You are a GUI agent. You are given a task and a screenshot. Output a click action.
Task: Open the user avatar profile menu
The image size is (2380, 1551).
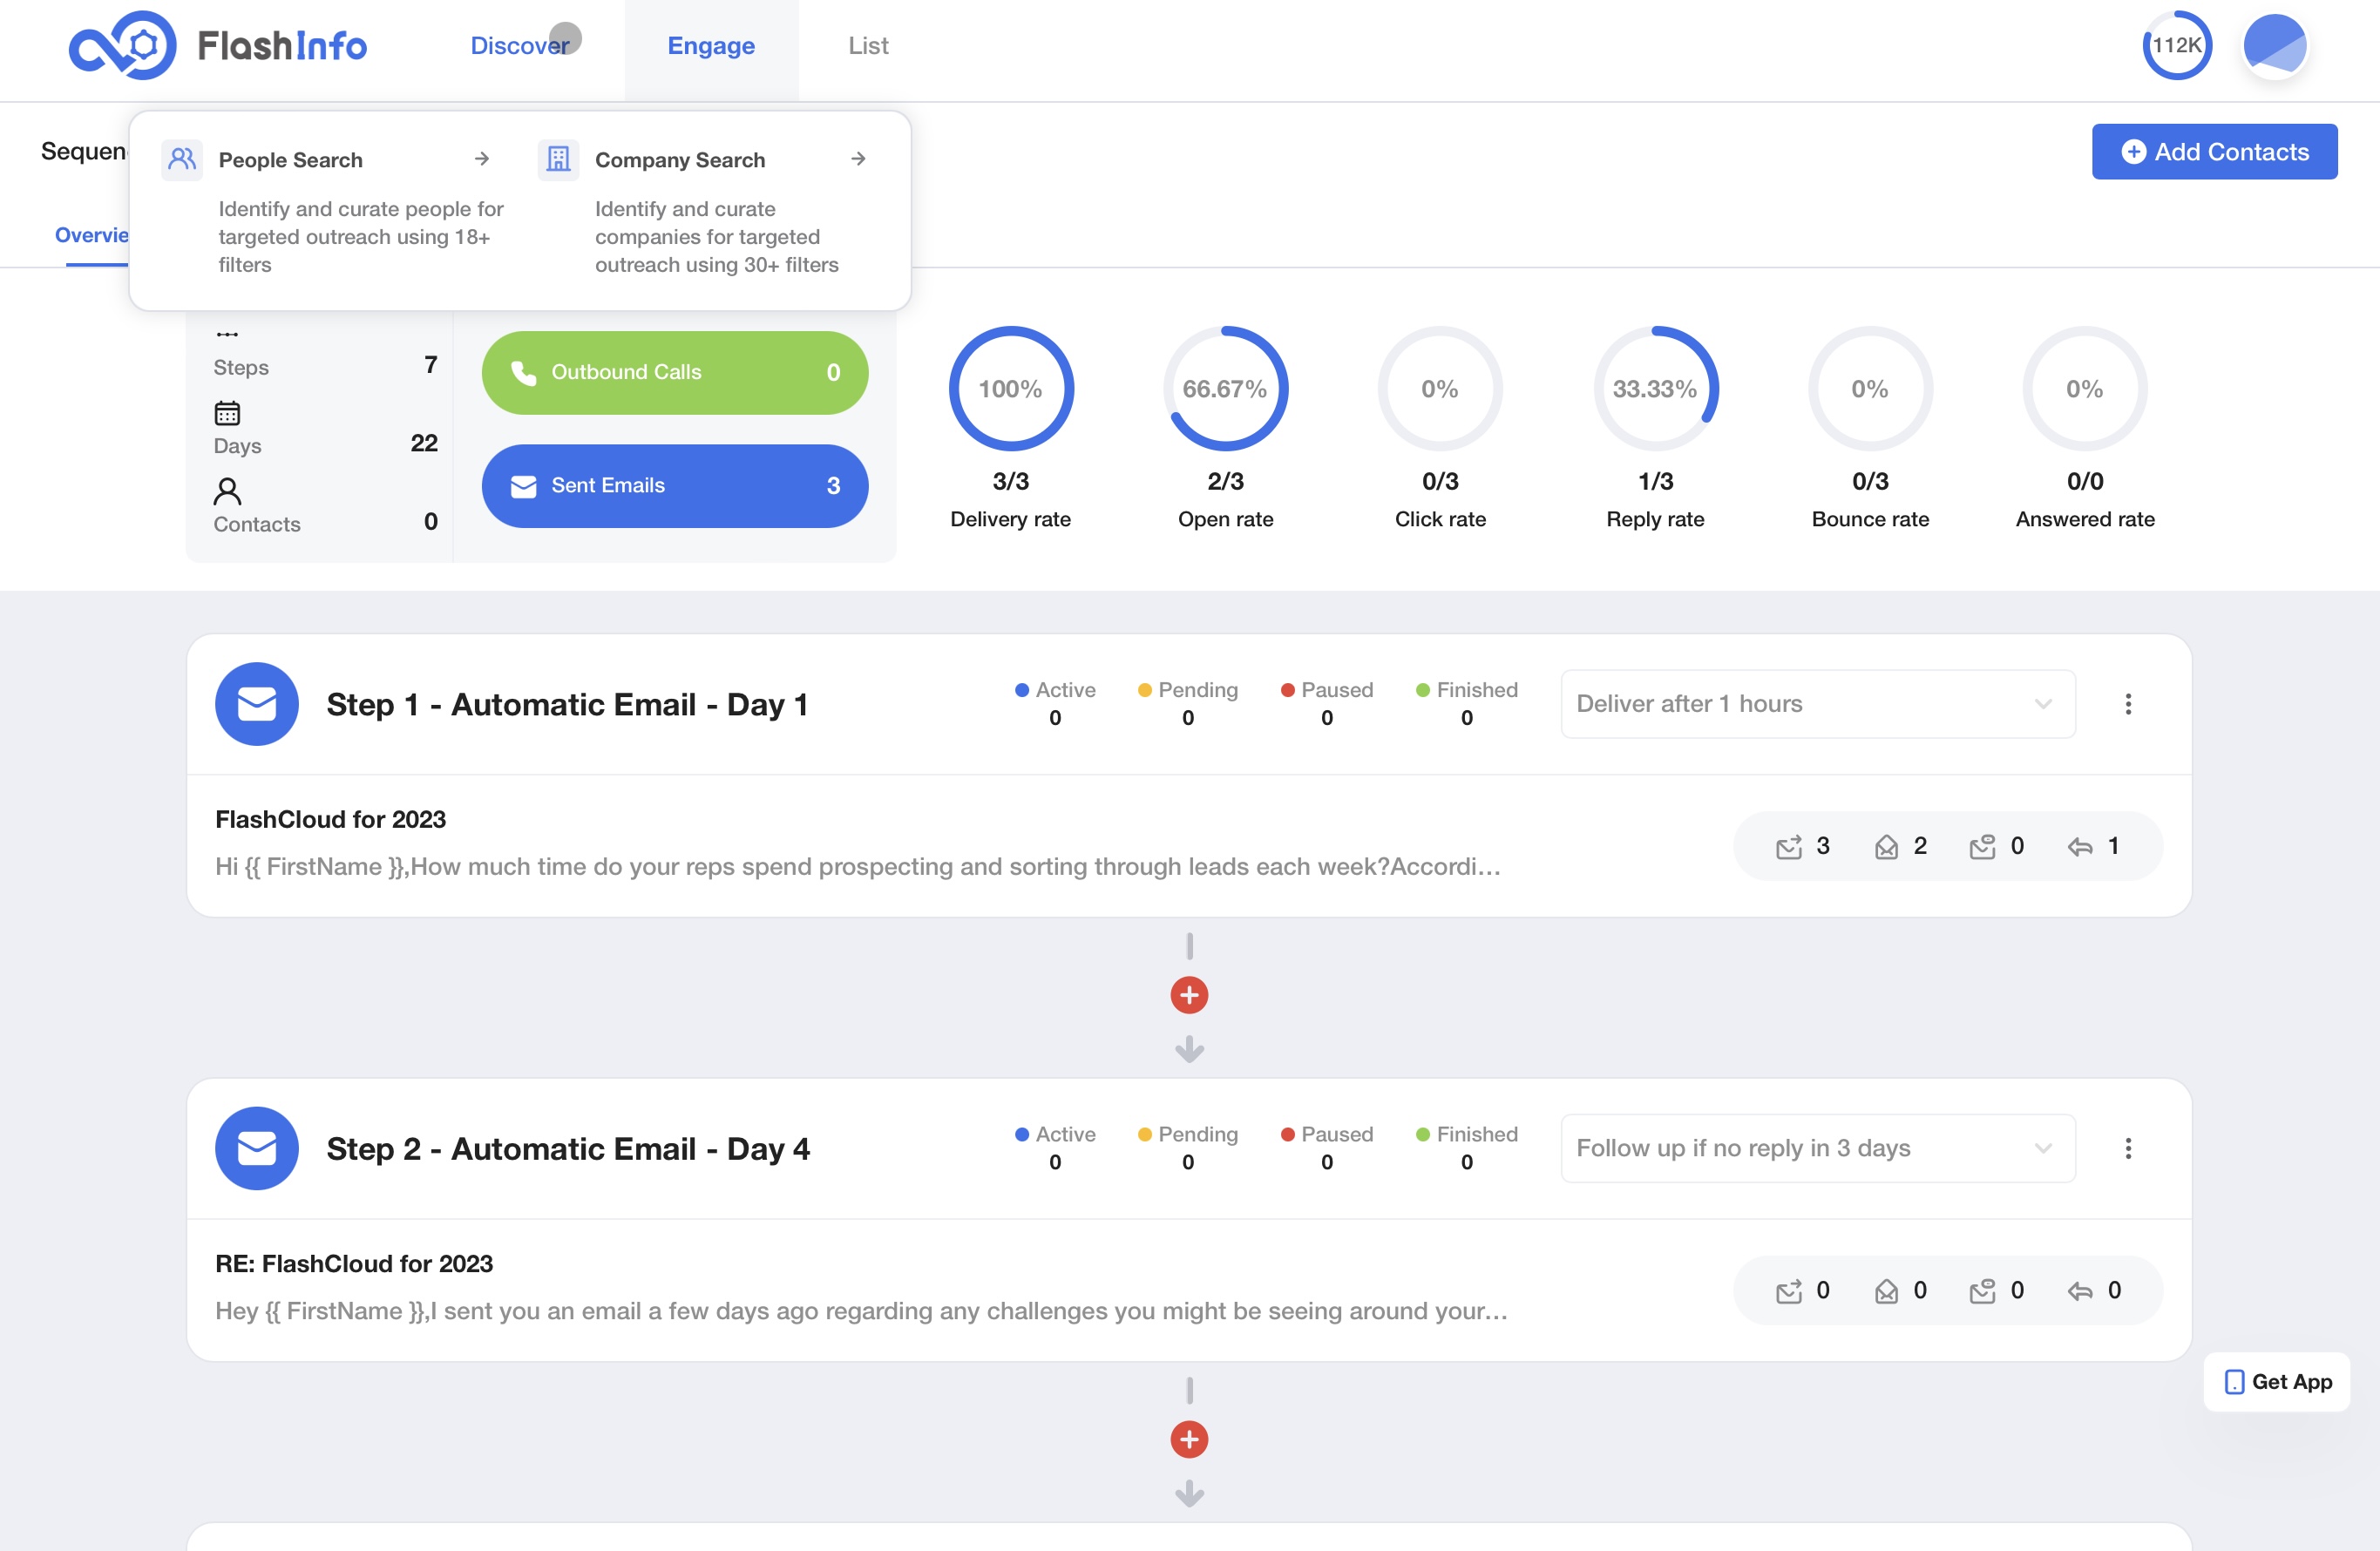[x=2274, y=45]
